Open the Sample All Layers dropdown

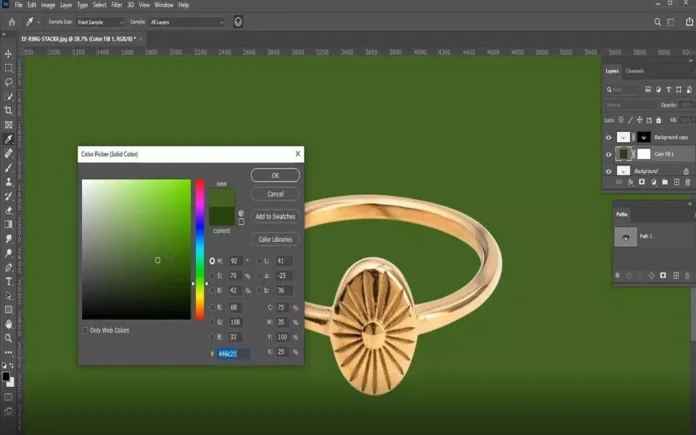pos(187,21)
